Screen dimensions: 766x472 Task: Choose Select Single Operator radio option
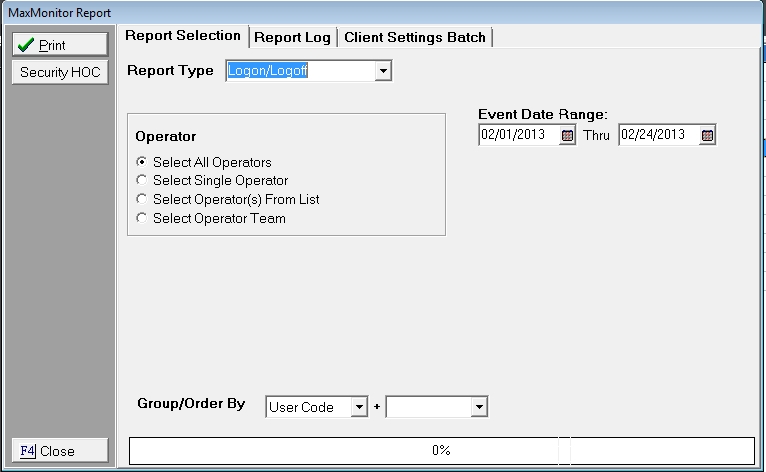point(142,181)
